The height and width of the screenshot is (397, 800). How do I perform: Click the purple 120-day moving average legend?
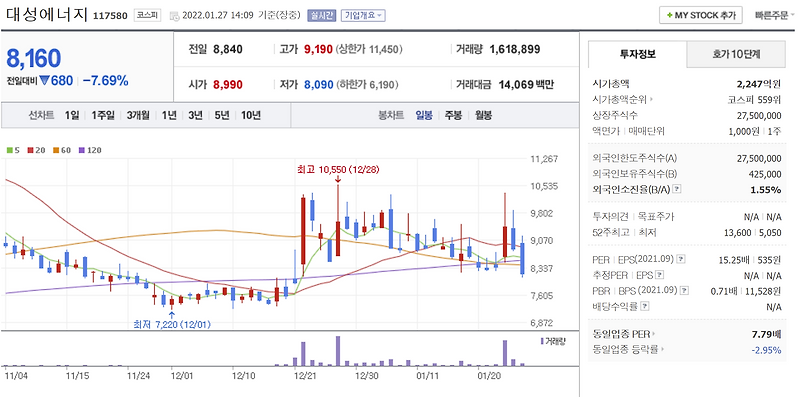(90, 150)
